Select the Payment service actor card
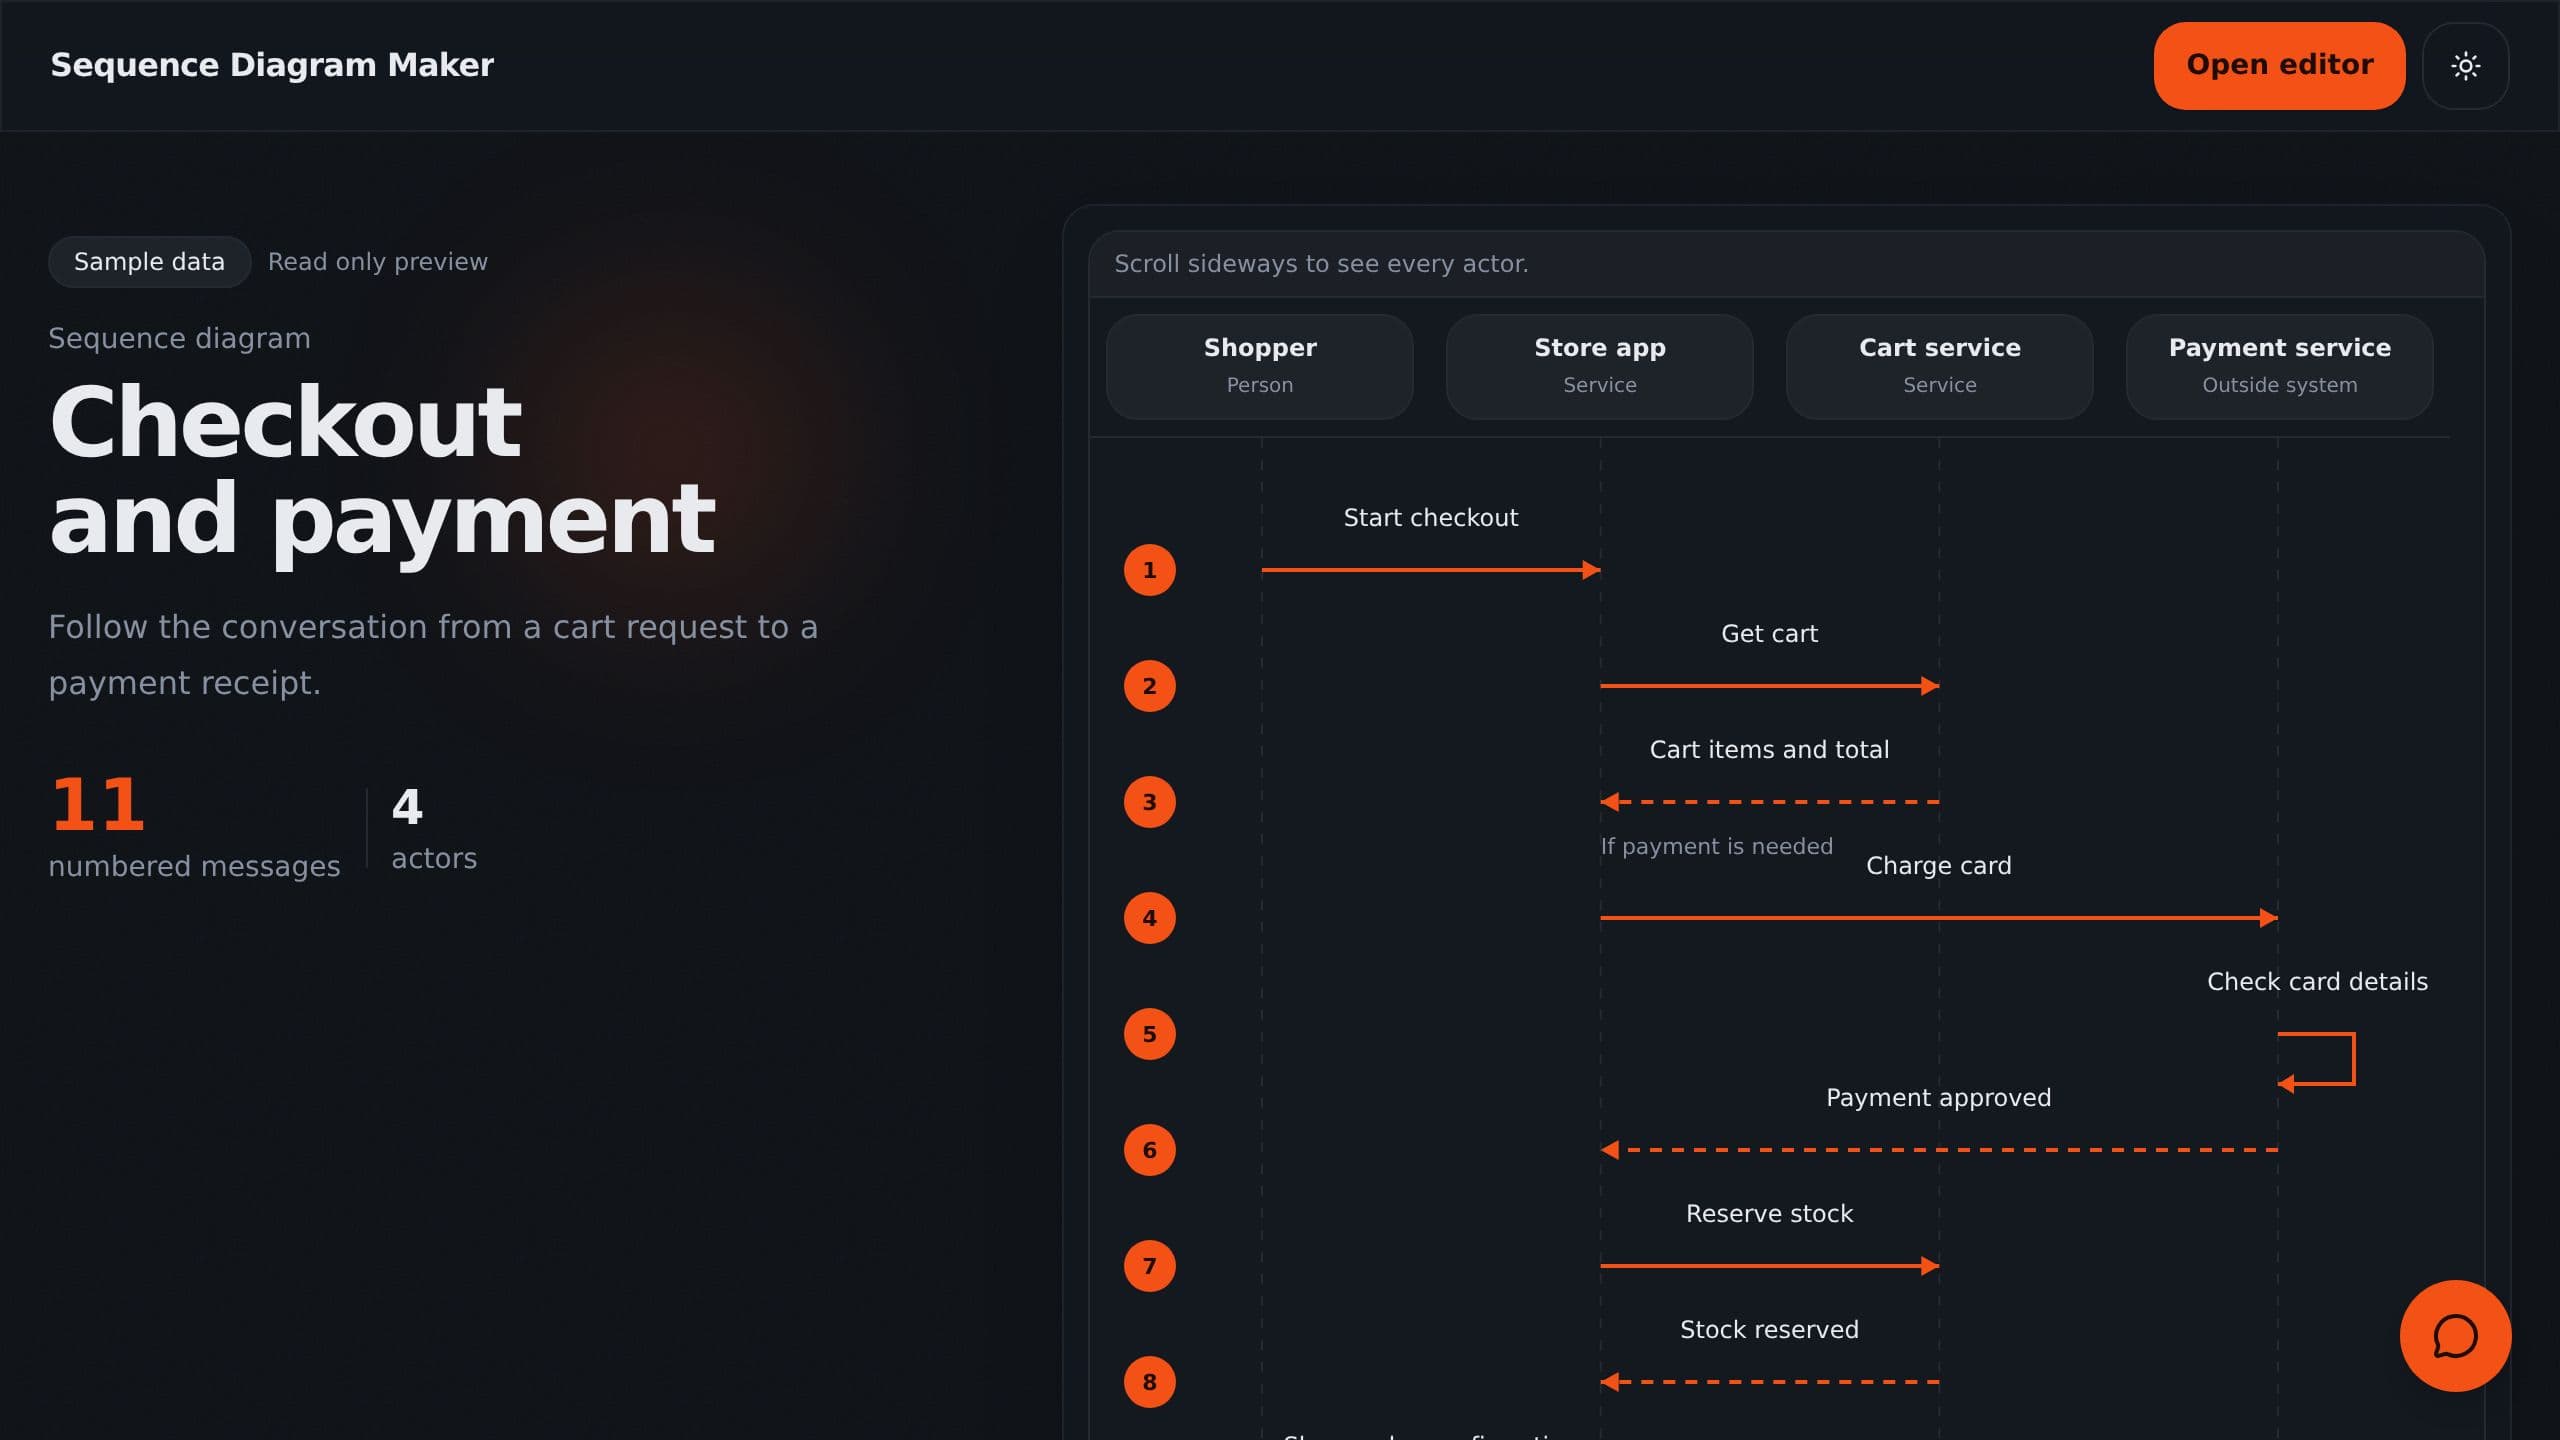Screen dimensions: 2560x1440 tap(2279, 366)
